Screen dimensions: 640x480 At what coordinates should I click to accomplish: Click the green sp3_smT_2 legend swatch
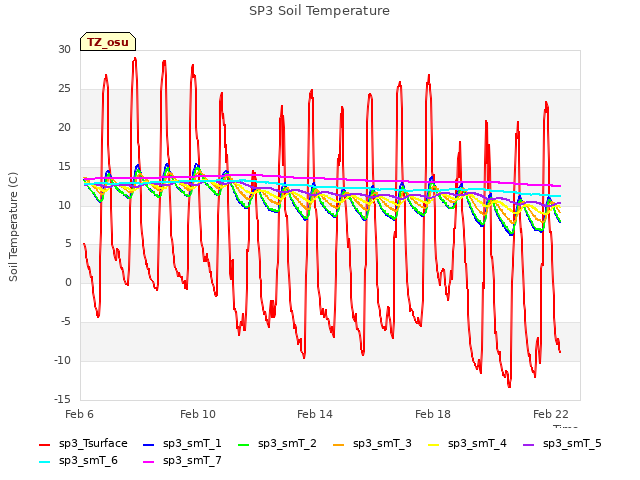[x=244, y=444]
